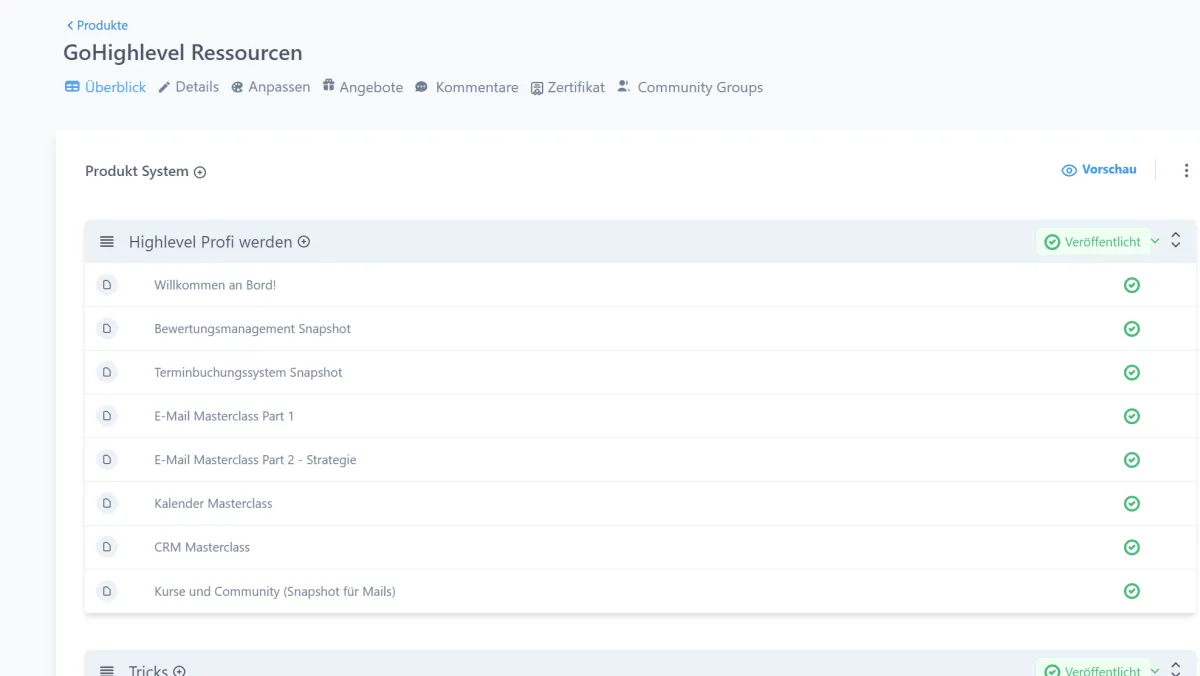The image size is (1200, 676).
Task: Toggle published status of E-Mail Masterclass Part 1
Action: point(1132,416)
